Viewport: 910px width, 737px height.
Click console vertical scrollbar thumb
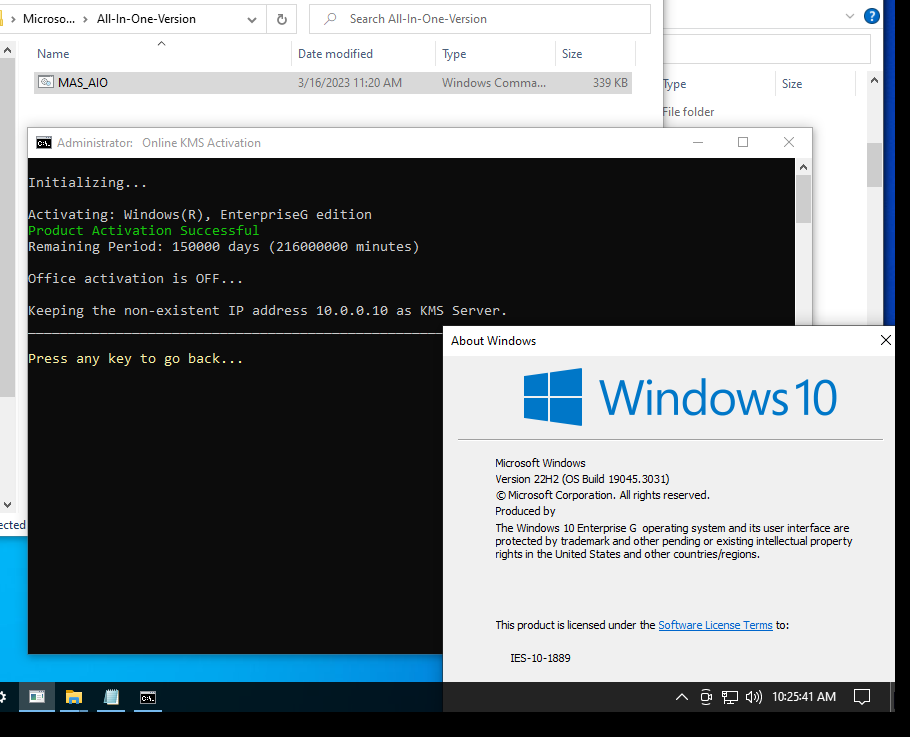point(803,199)
